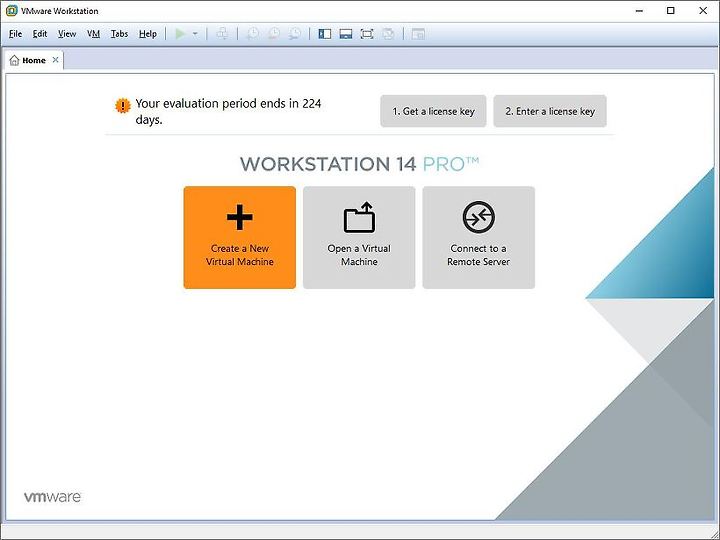Open the Help menu
This screenshot has height=540, width=720.
tap(147, 34)
